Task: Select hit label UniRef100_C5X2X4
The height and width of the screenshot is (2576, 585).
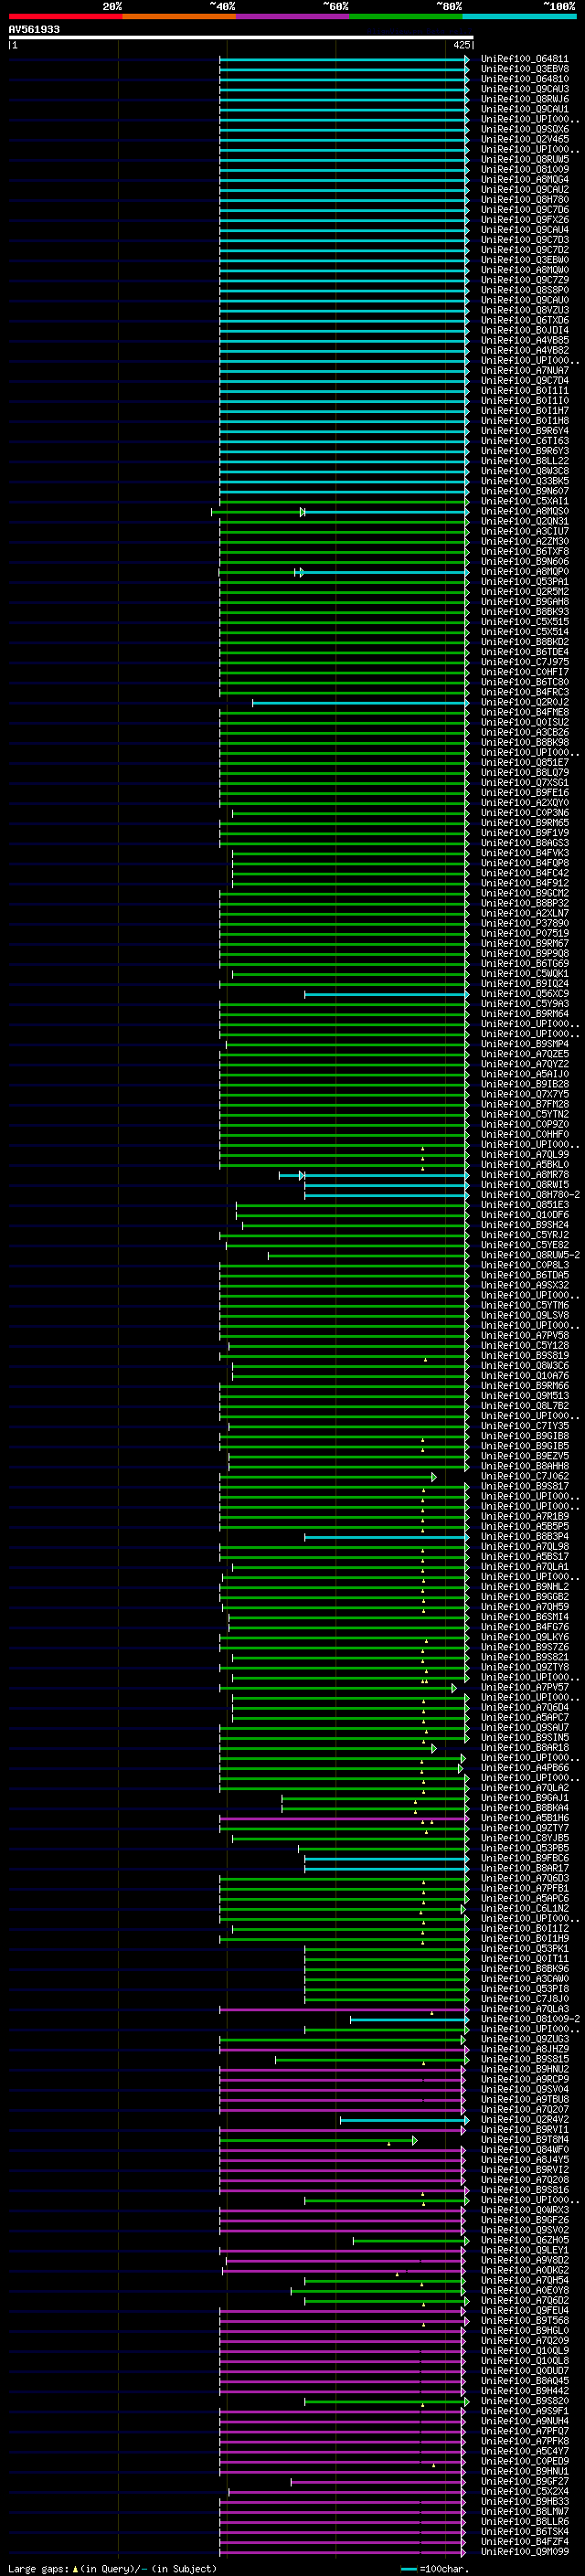Action: tap(524, 2490)
